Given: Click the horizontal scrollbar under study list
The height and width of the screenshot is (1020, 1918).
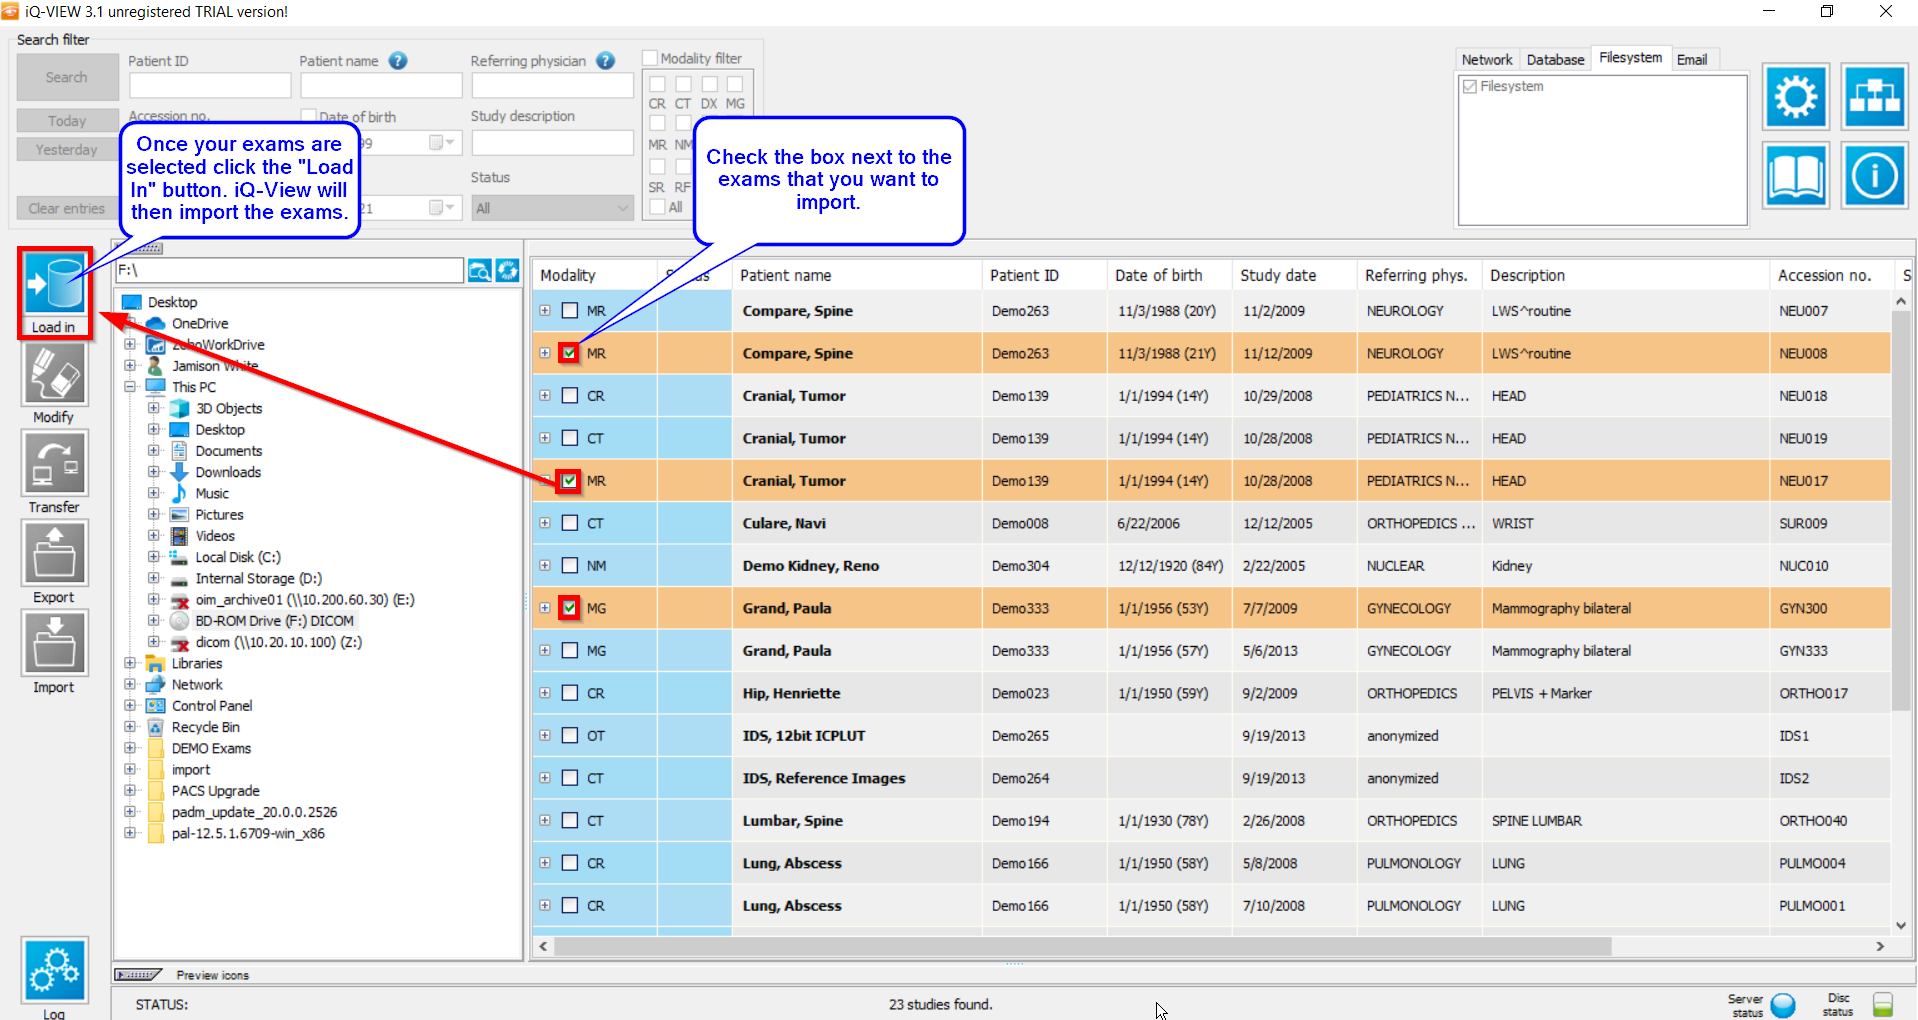Looking at the screenshot, I should pyautogui.click(x=1083, y=946).
